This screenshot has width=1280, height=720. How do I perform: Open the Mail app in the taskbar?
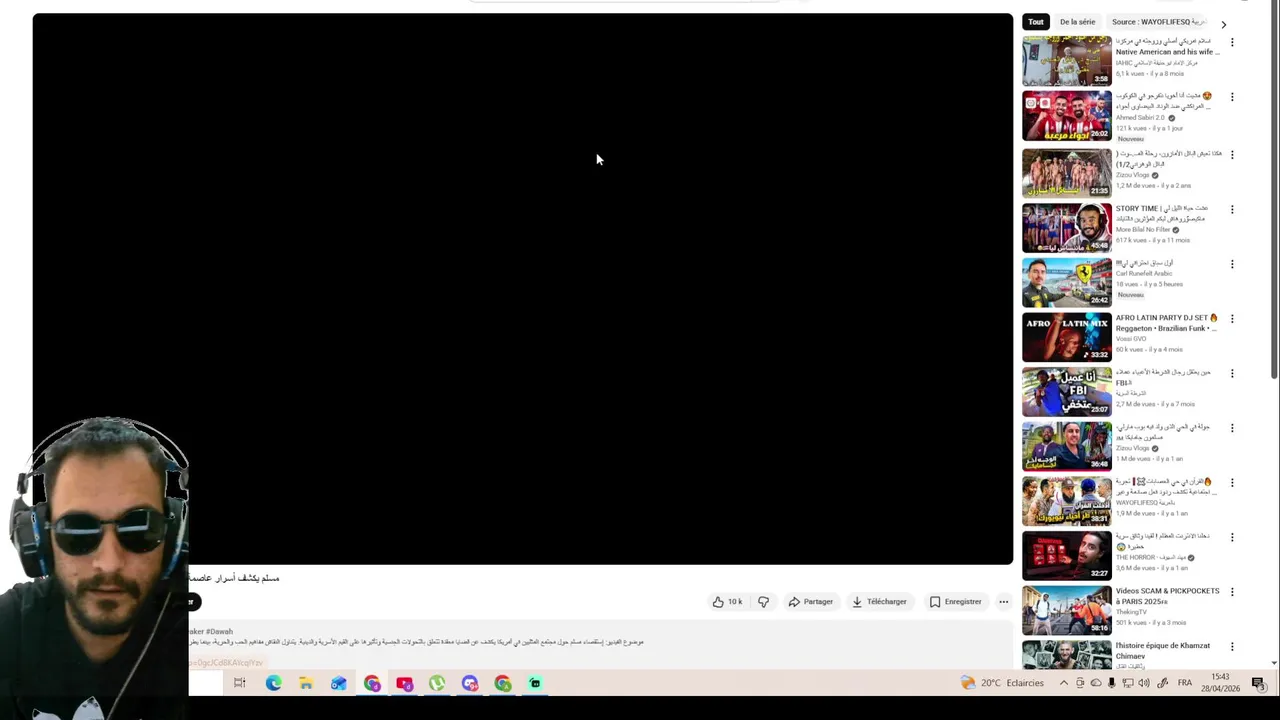point(339,683)
